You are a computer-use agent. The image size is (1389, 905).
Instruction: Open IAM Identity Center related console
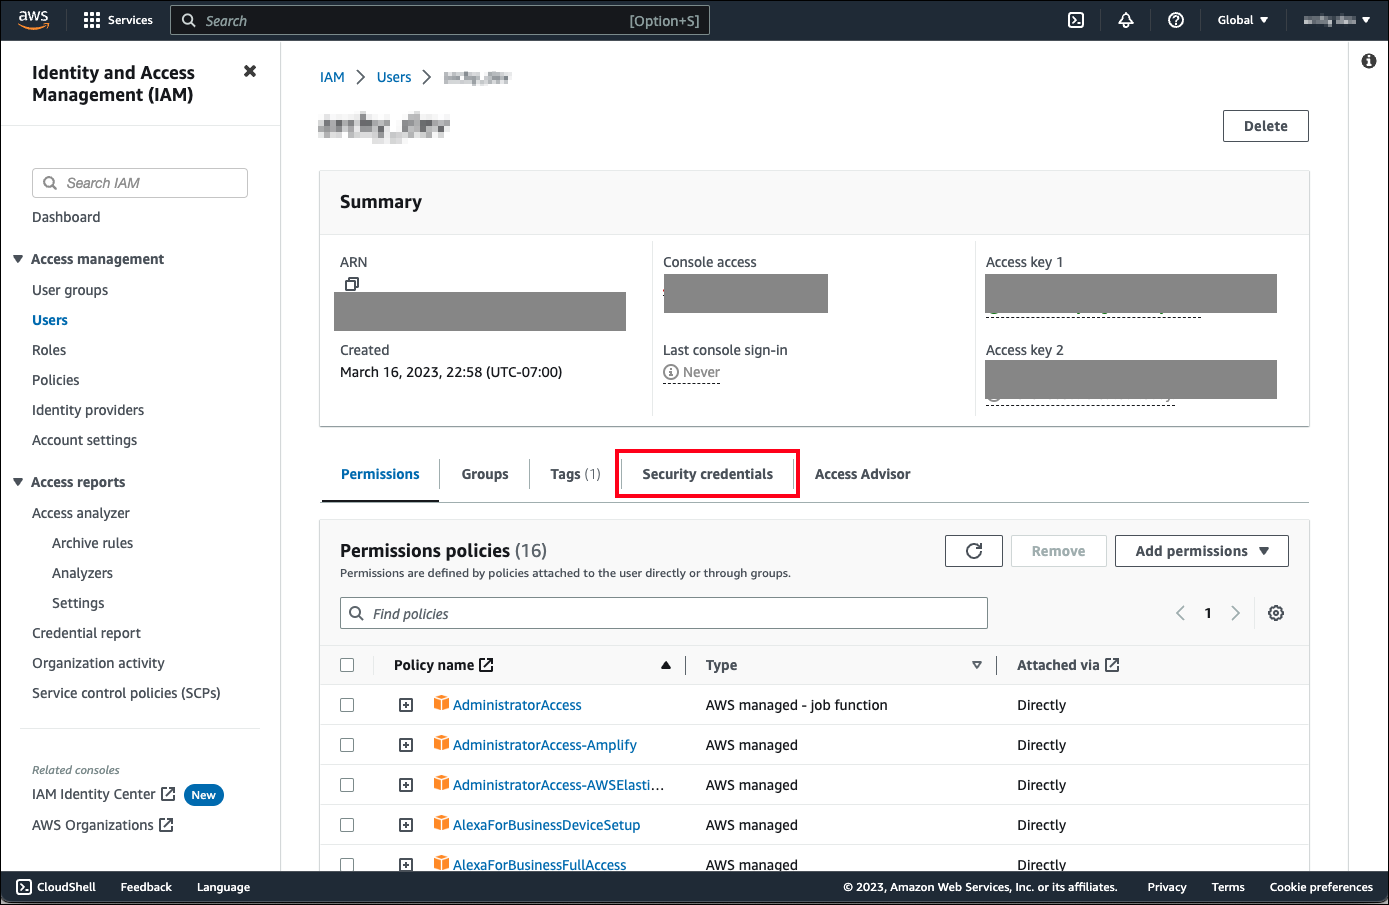click(x=103, y=794)
